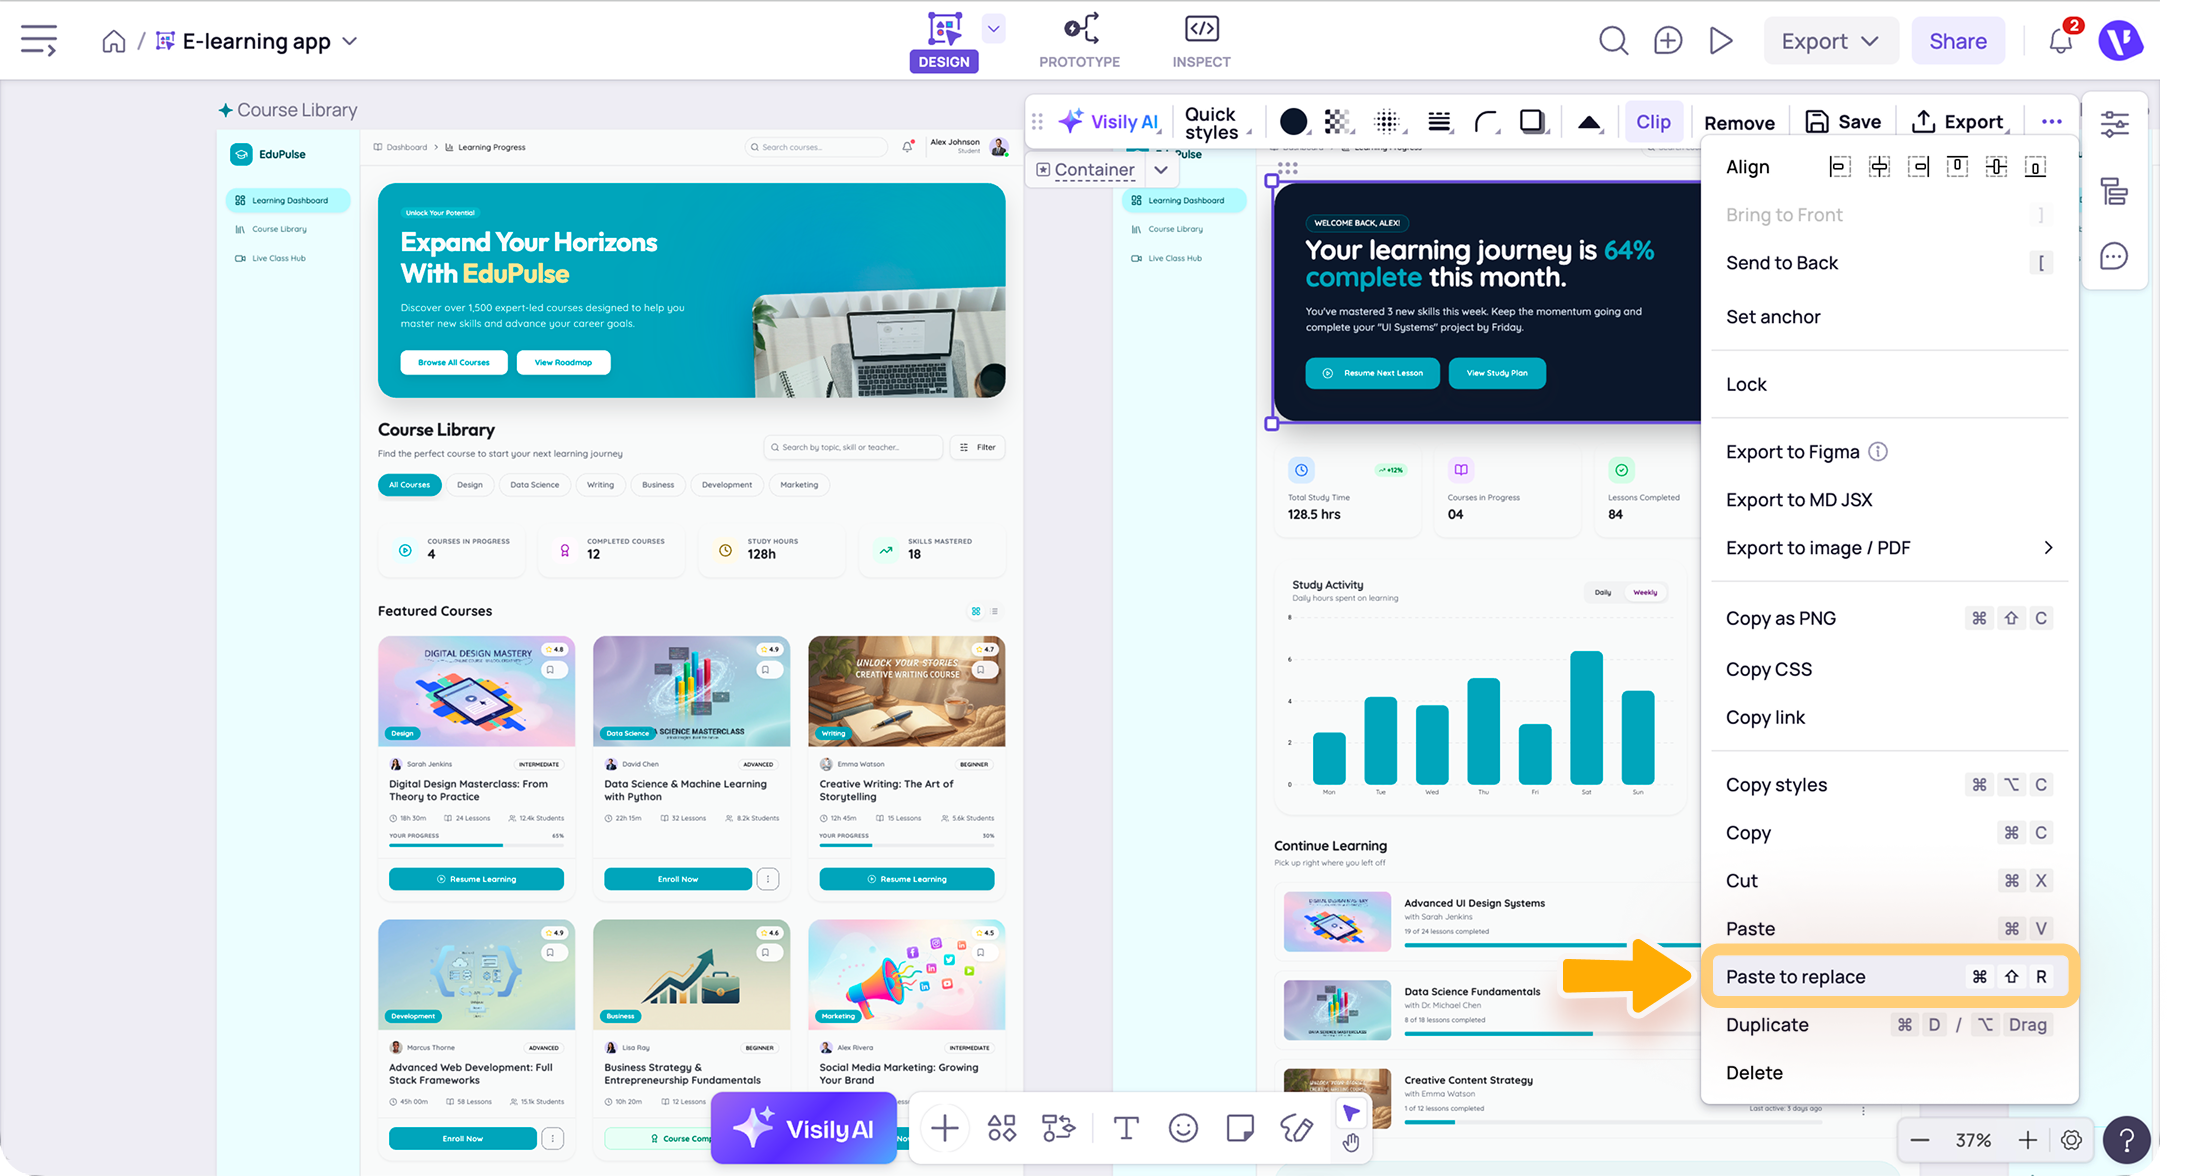This screenshot has width=2199, height=1176.
Task: Align selection to horizontal center
Action: (1879, 167)
